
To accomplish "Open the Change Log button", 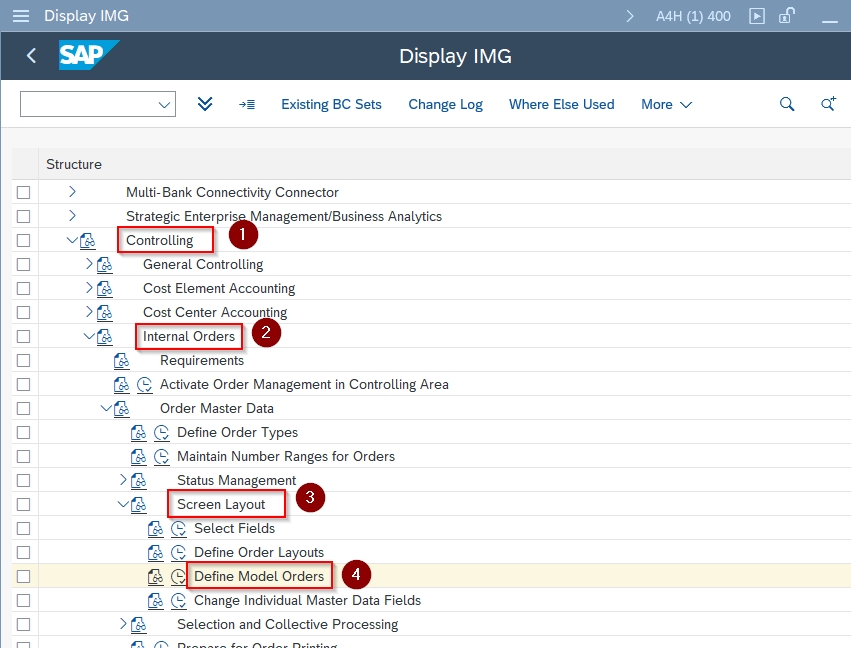I will coord(445,104).
